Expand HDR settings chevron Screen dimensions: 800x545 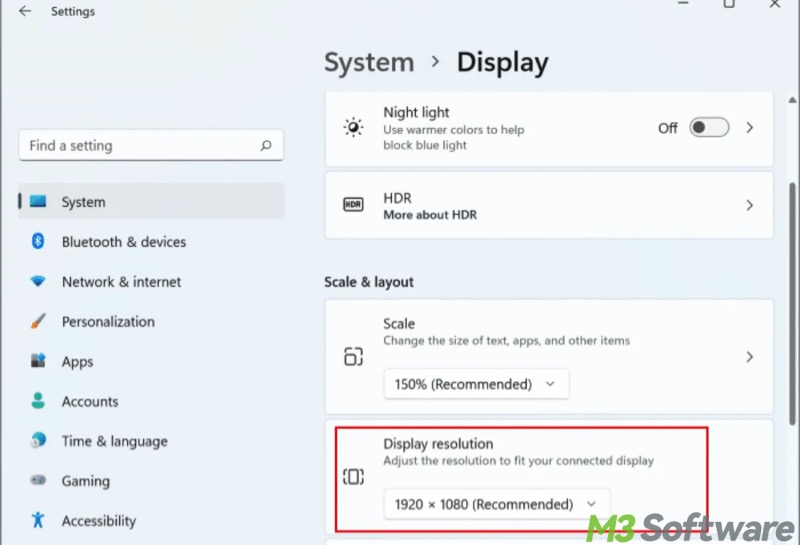(x=749, y=205)
